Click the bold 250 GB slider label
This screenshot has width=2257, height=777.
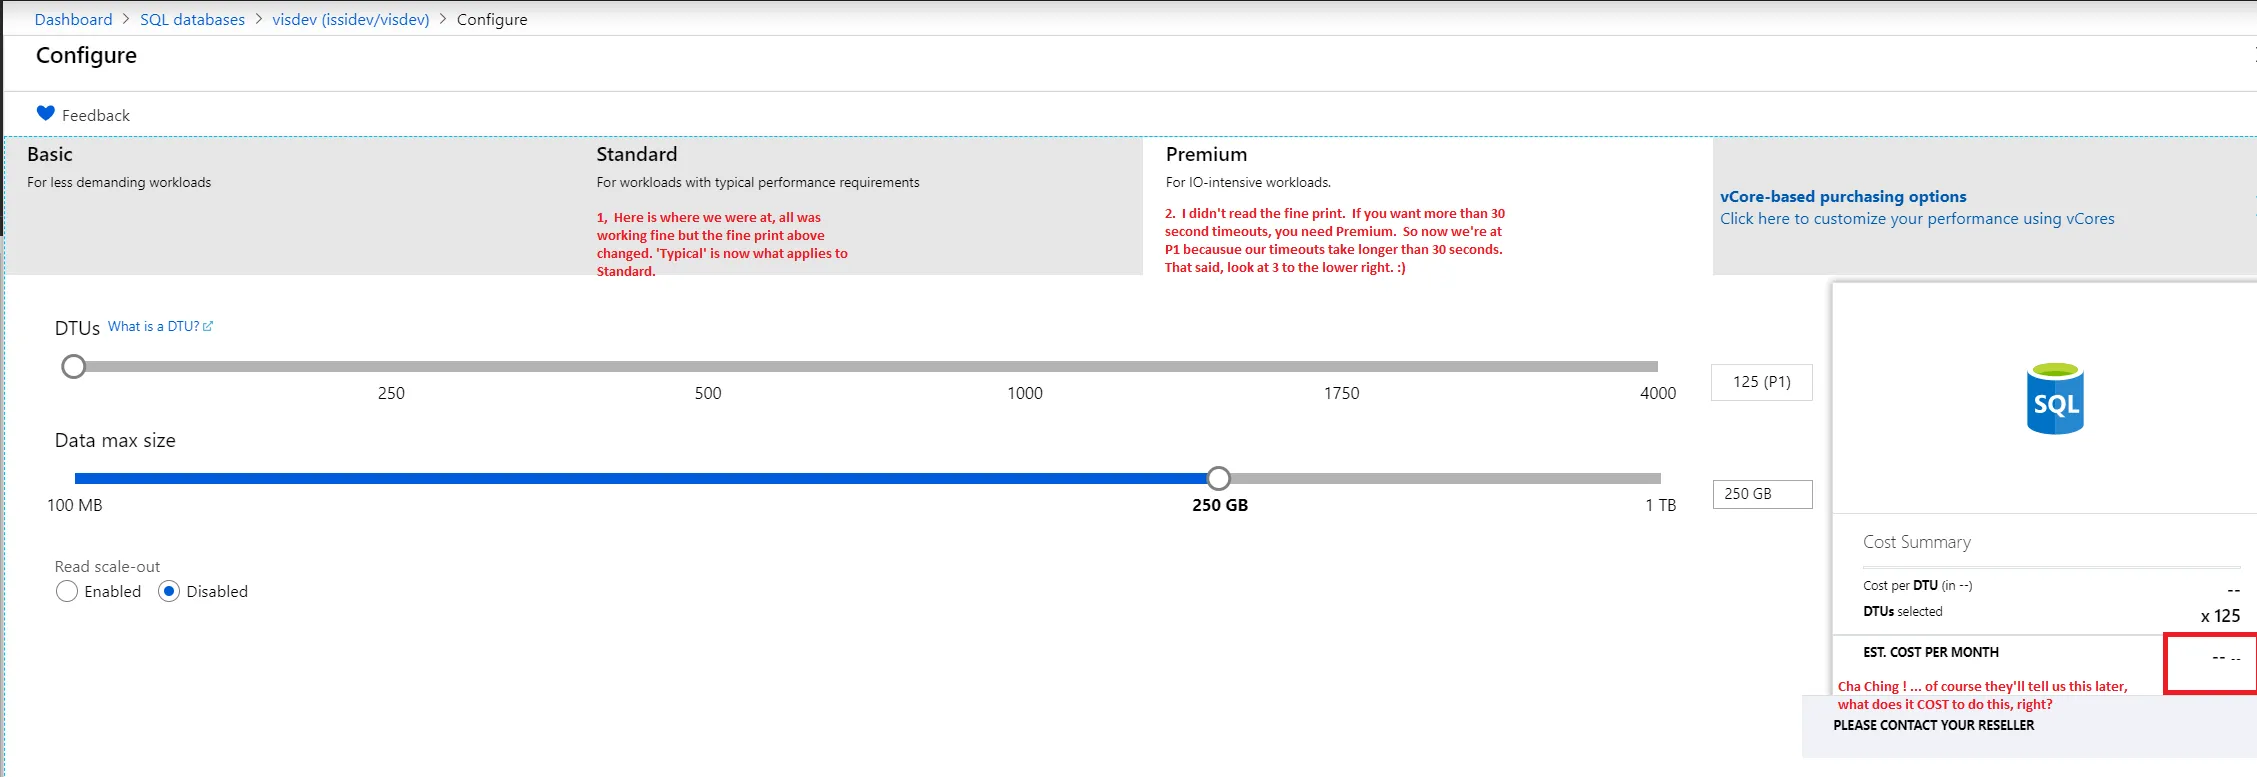point(1220,505)
